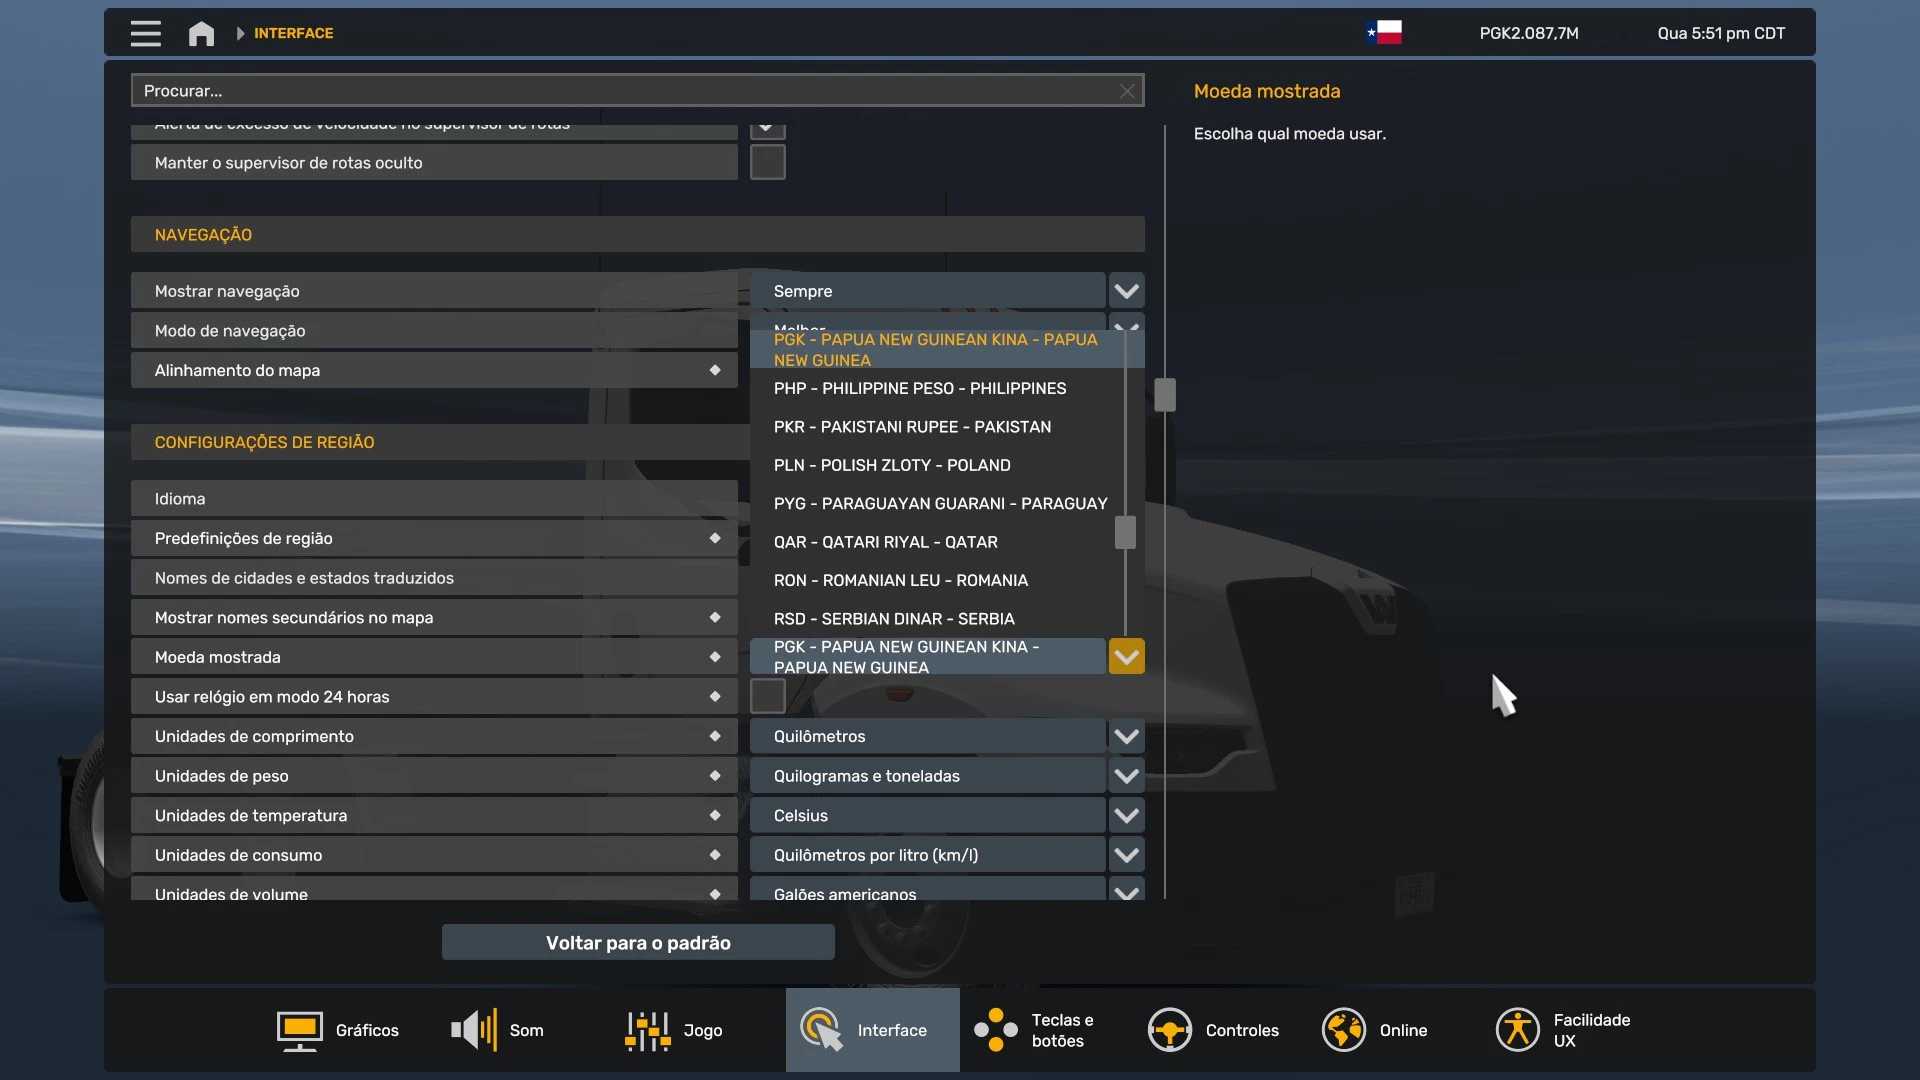1920x1080 pixels.
Task: Expand the Unidades de comprimento dropdown
Action: [1126, 736]
